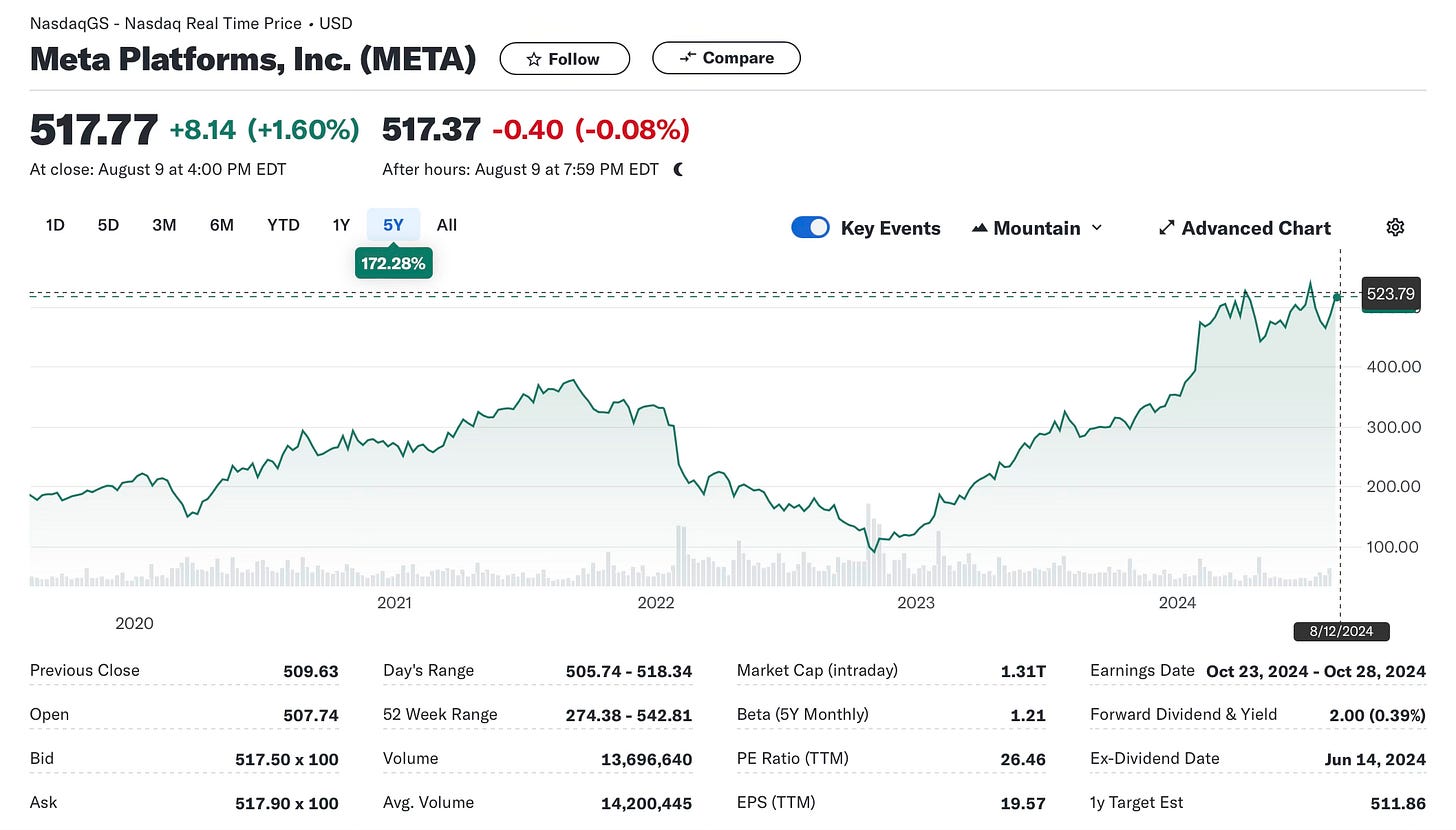The height and width of the screenshot is (830, 1456).
Task: Click the after-hours price 517.37
Action: [432, 130]
